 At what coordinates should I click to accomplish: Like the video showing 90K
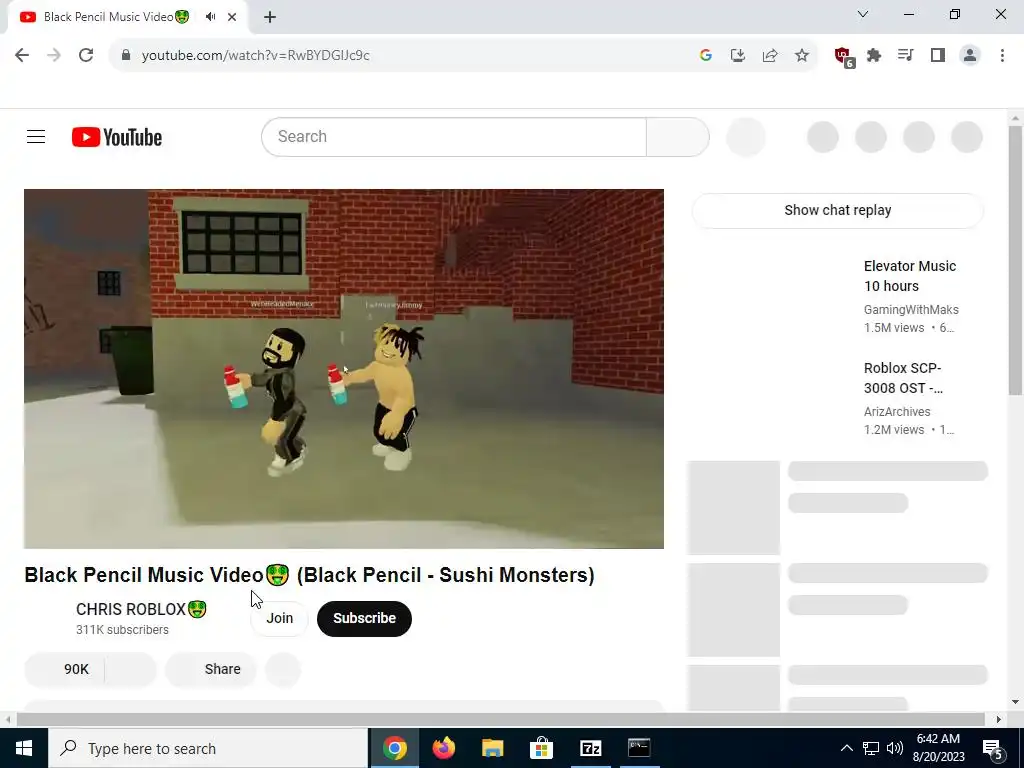[x=65, y=669]
